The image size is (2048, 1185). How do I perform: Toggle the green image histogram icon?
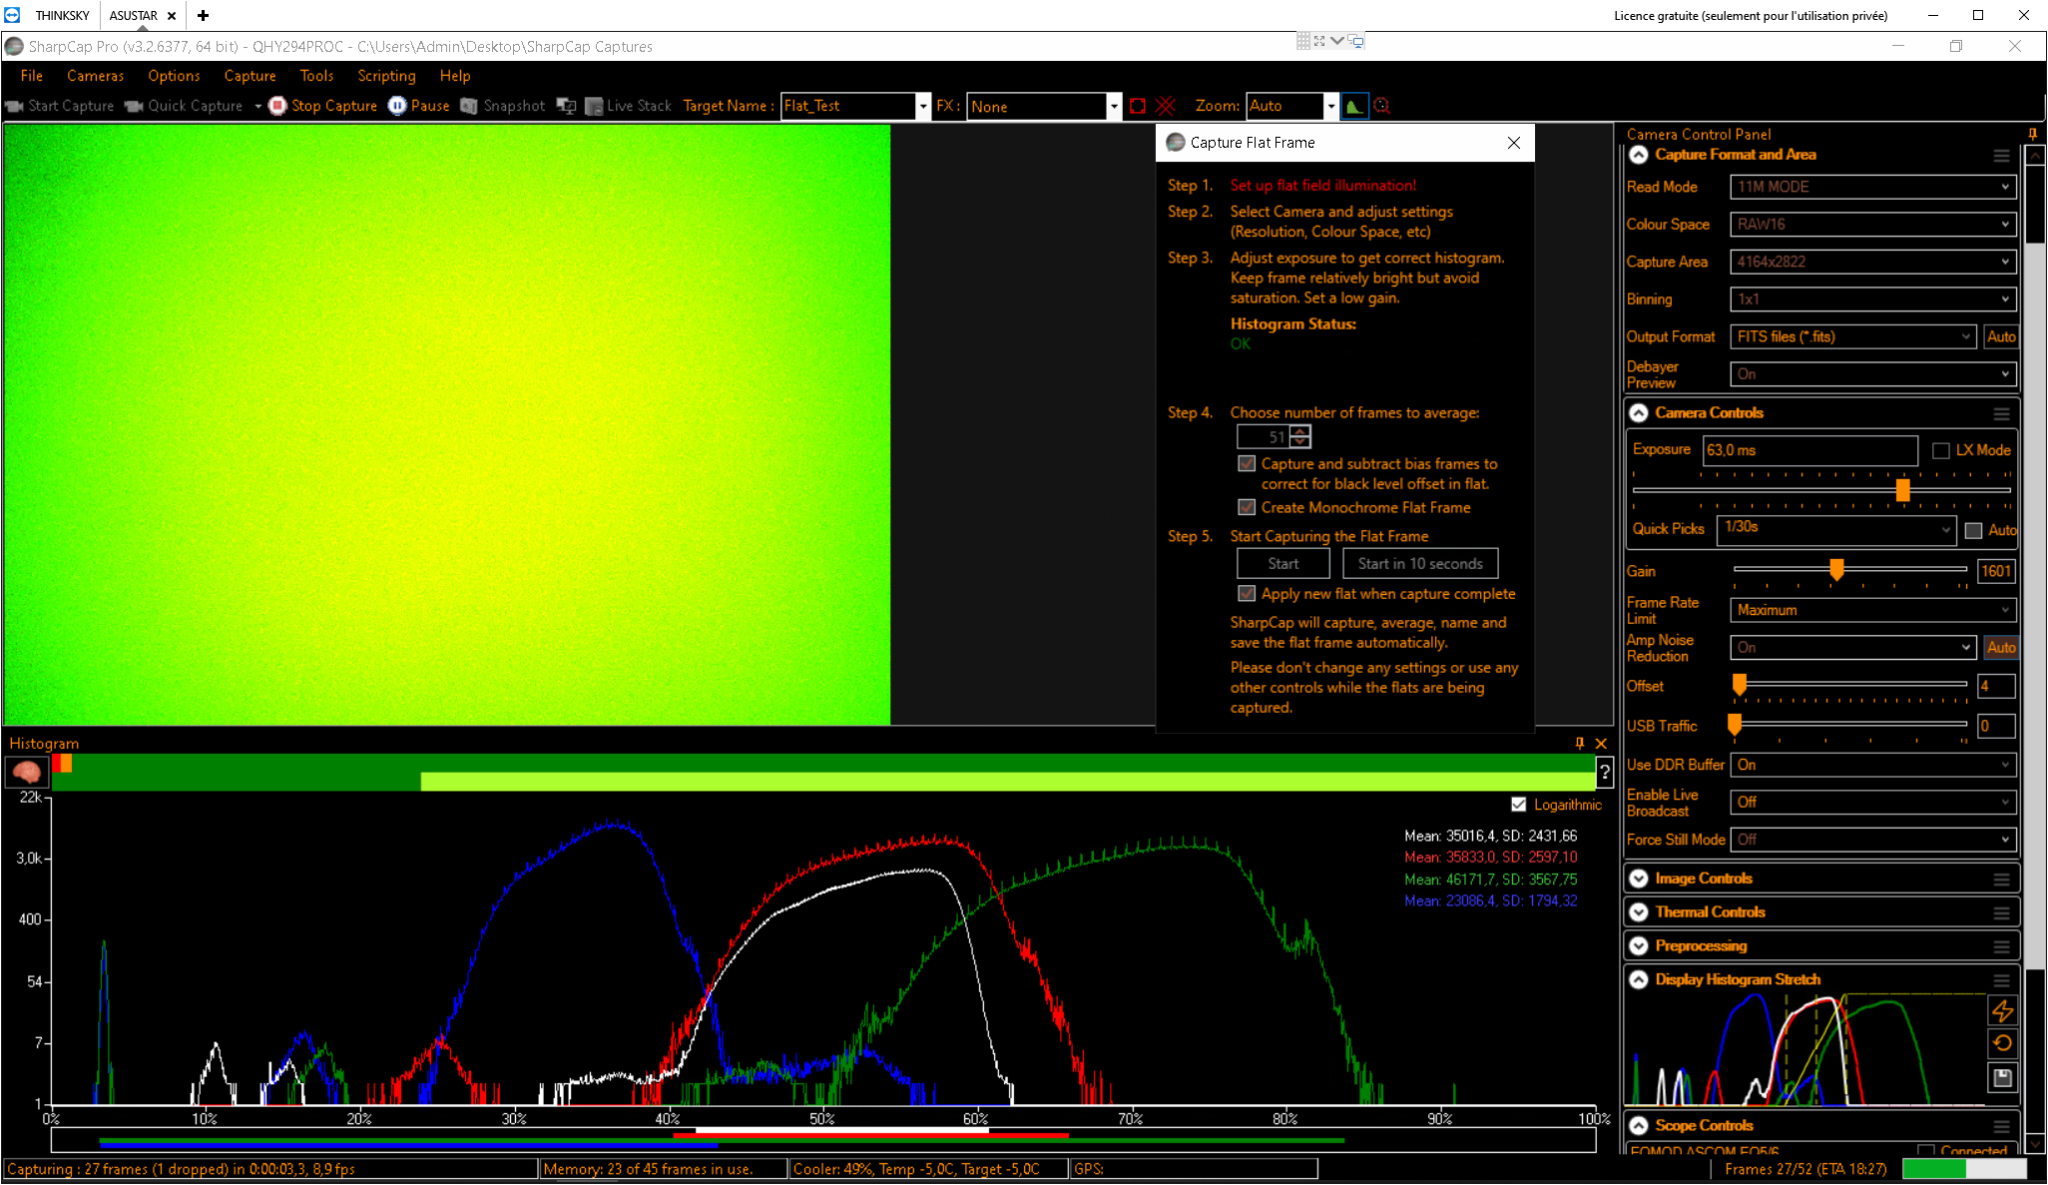click(1354, 106)
